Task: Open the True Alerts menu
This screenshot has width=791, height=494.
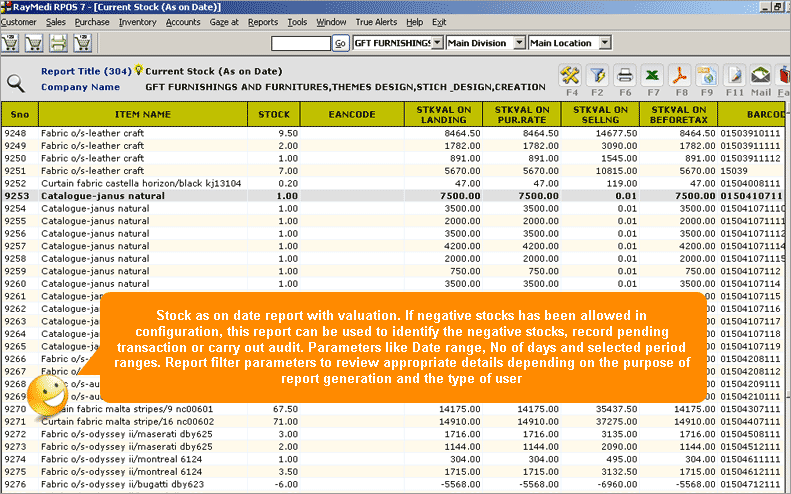Action: [x=376, y=21]
